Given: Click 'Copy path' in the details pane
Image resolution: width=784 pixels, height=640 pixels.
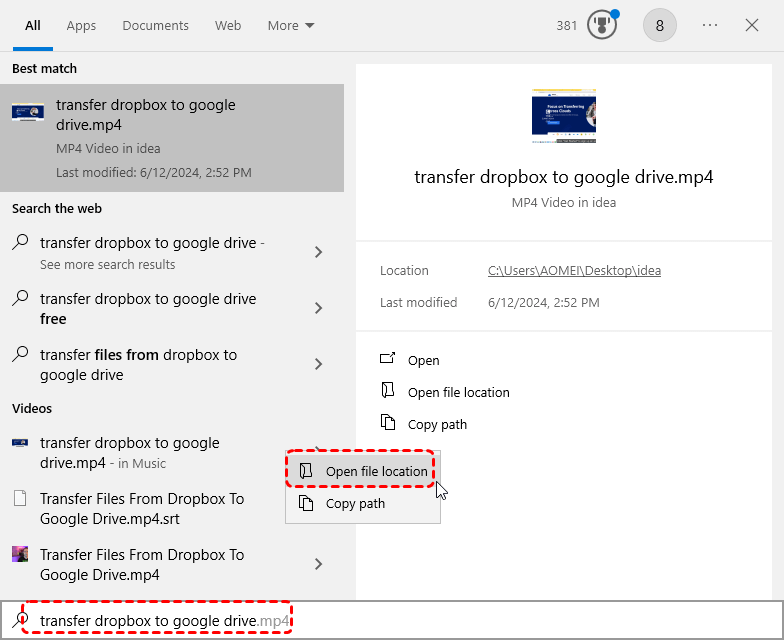Looking at the screenshot, I should click(437, 424).
